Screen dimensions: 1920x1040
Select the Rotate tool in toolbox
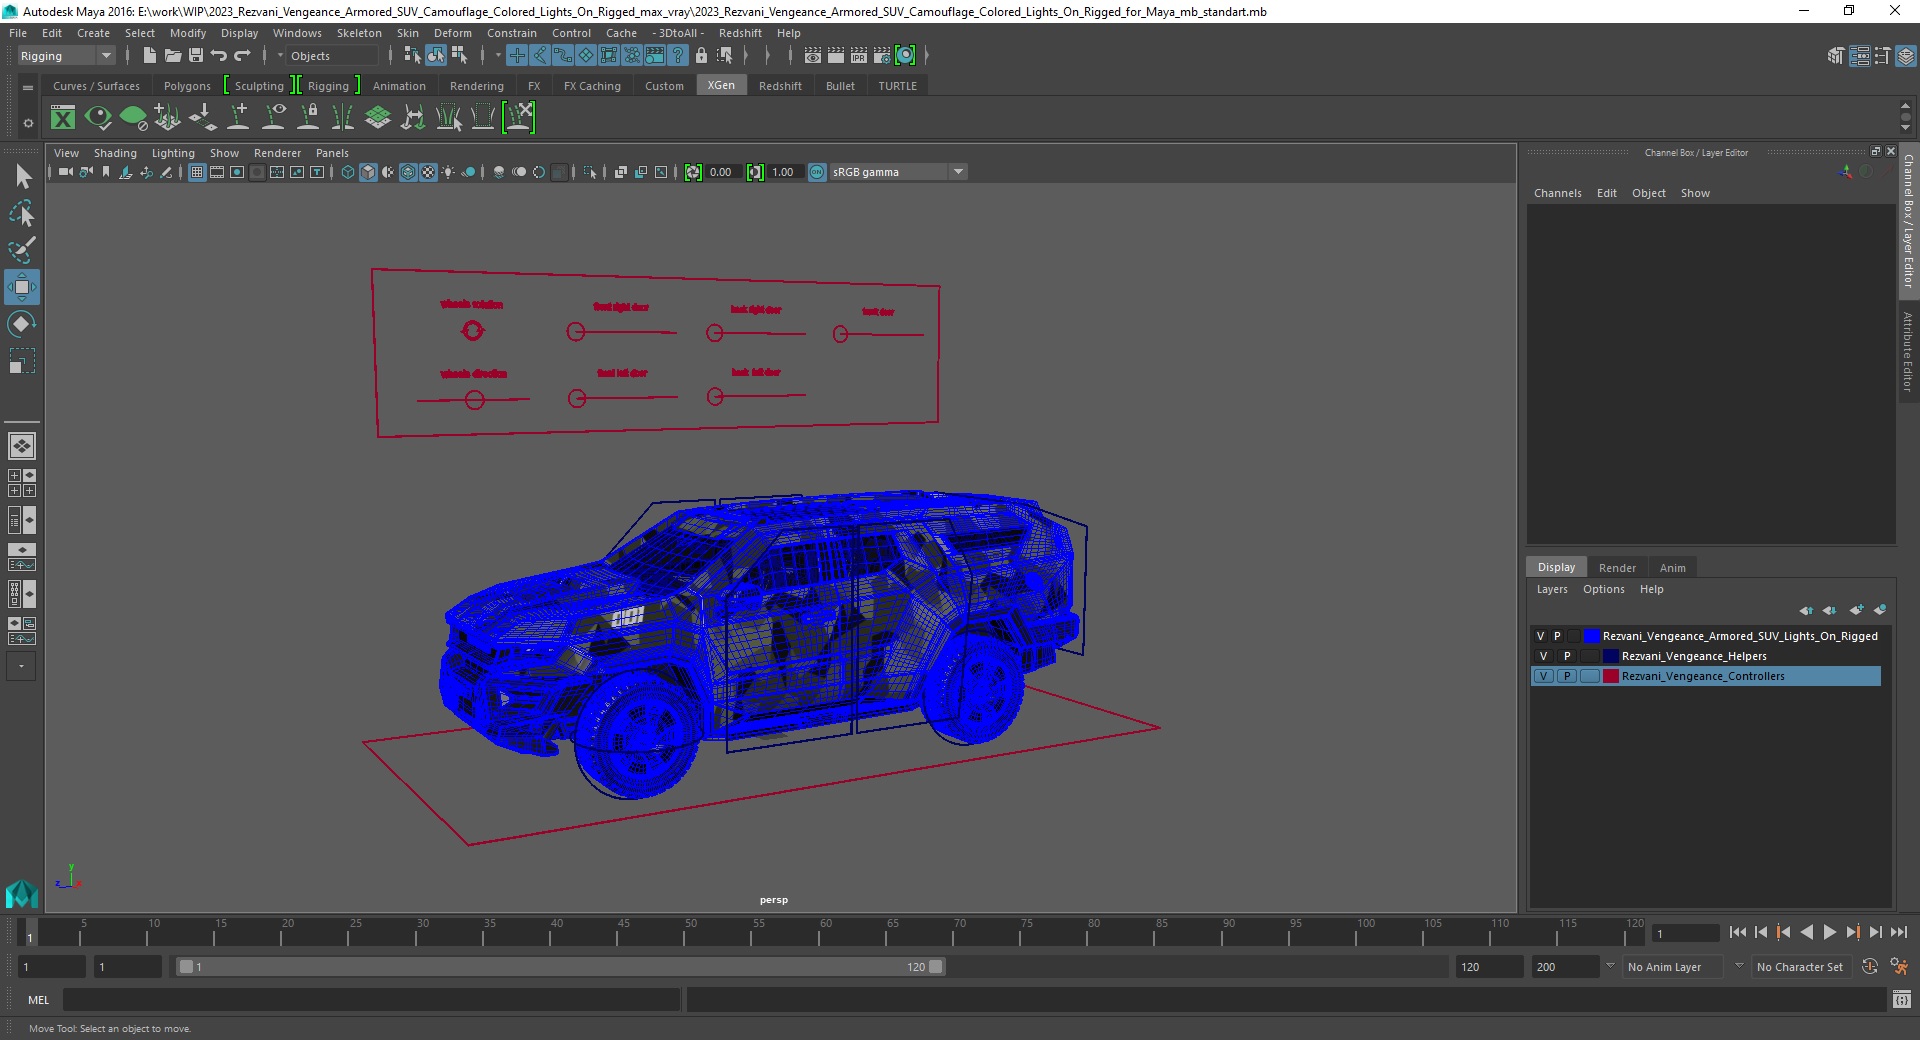pyautogui.click(x=22, y=324)
